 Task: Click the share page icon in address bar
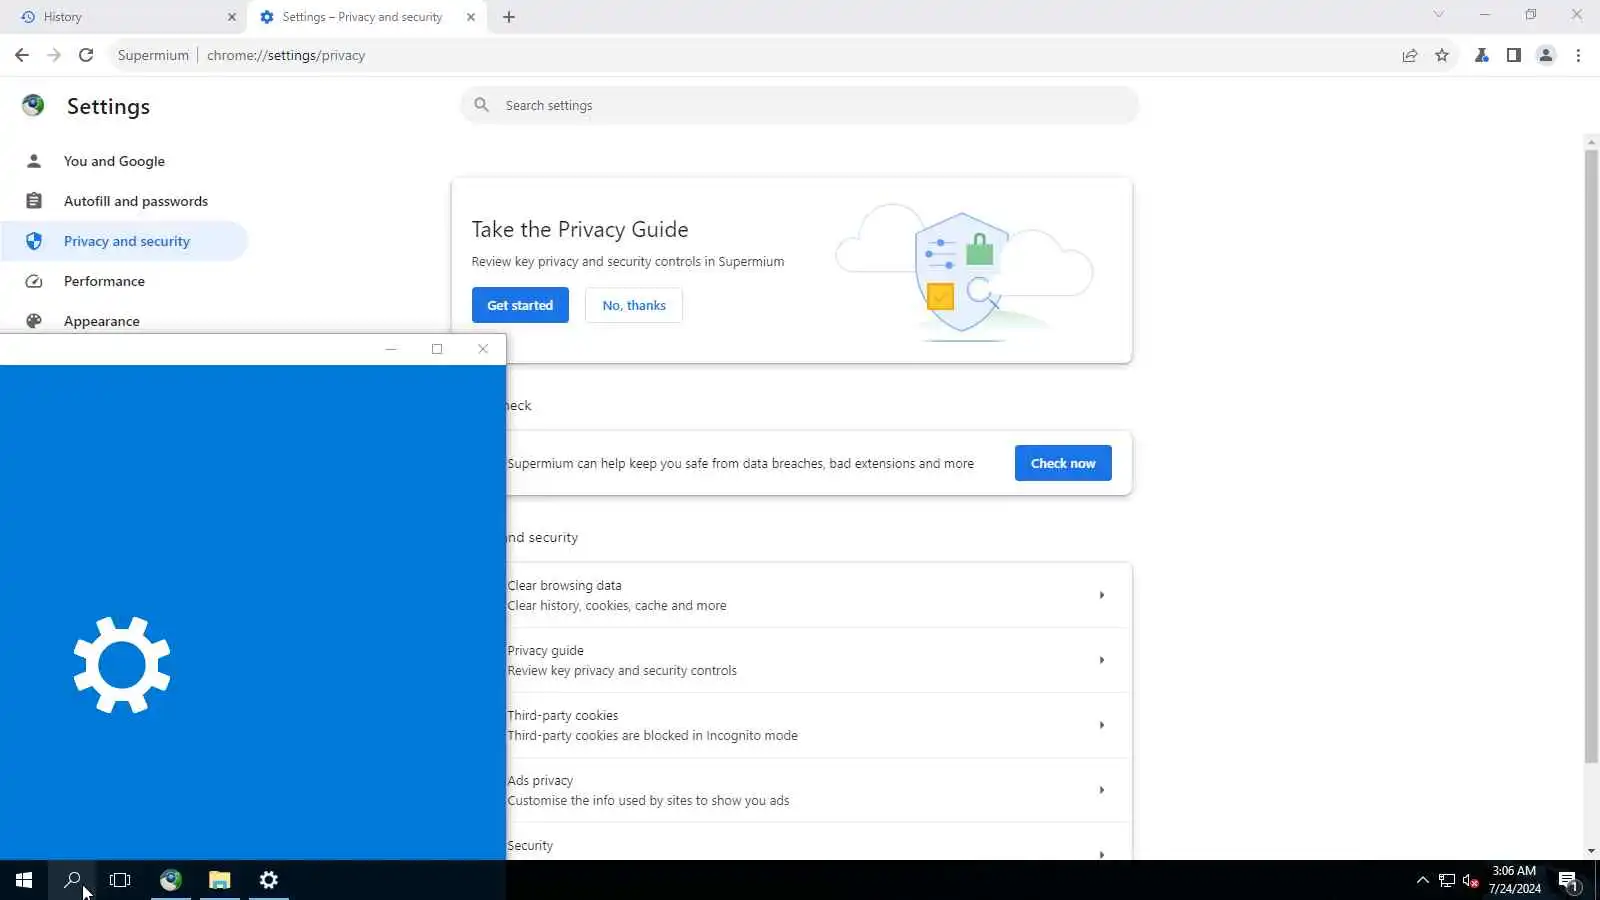pyautogui.click(x=1410, y=55)
